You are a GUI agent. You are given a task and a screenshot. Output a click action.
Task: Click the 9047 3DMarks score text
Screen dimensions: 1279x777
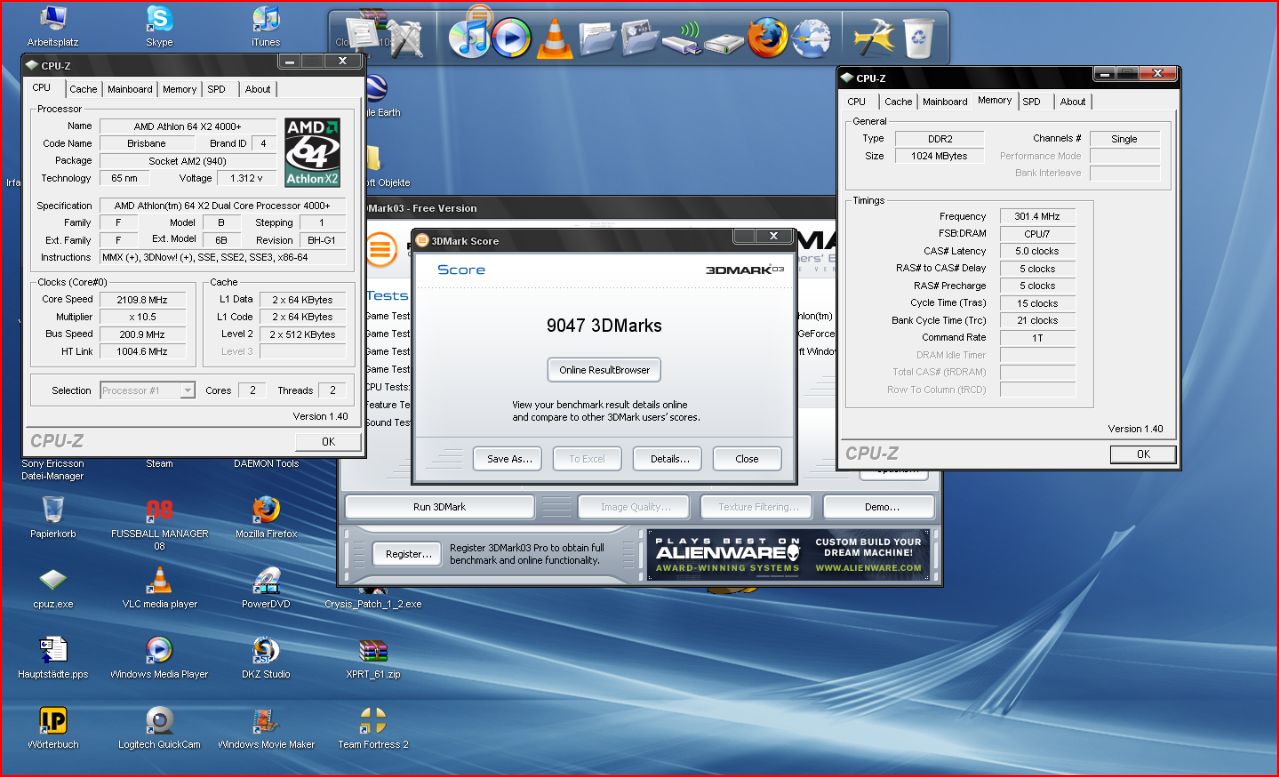604,325
